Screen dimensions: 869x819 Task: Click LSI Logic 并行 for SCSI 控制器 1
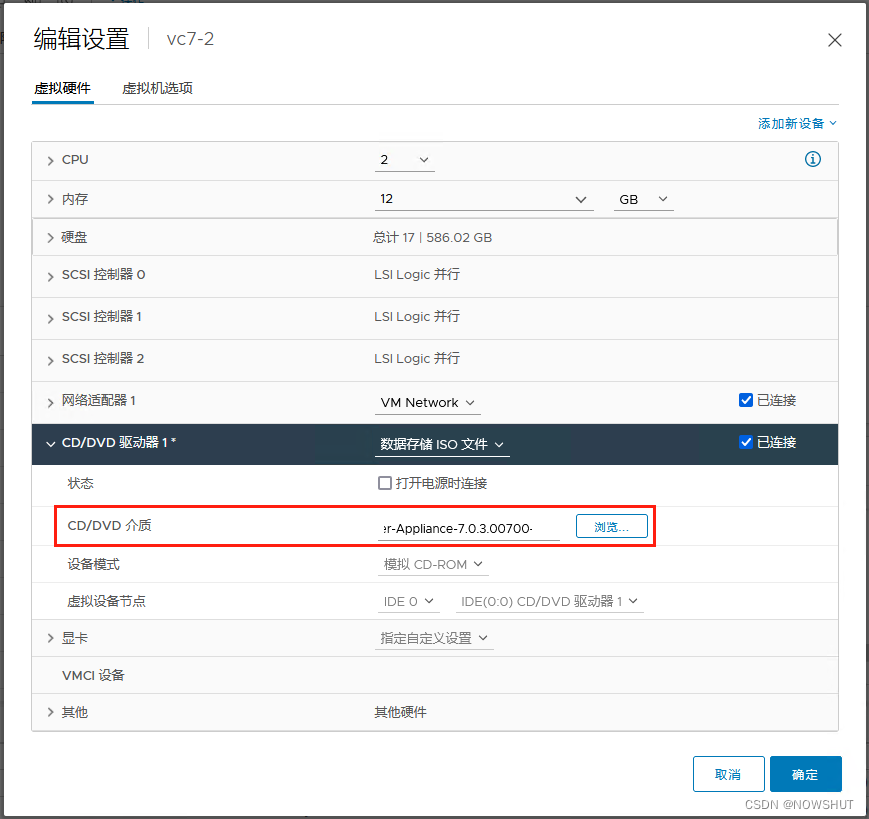417,317
